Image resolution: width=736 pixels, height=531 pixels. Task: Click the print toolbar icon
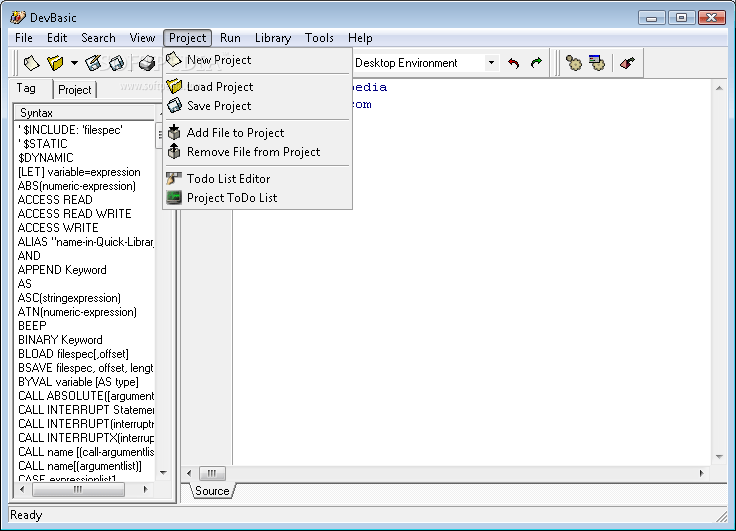point(147,63)
